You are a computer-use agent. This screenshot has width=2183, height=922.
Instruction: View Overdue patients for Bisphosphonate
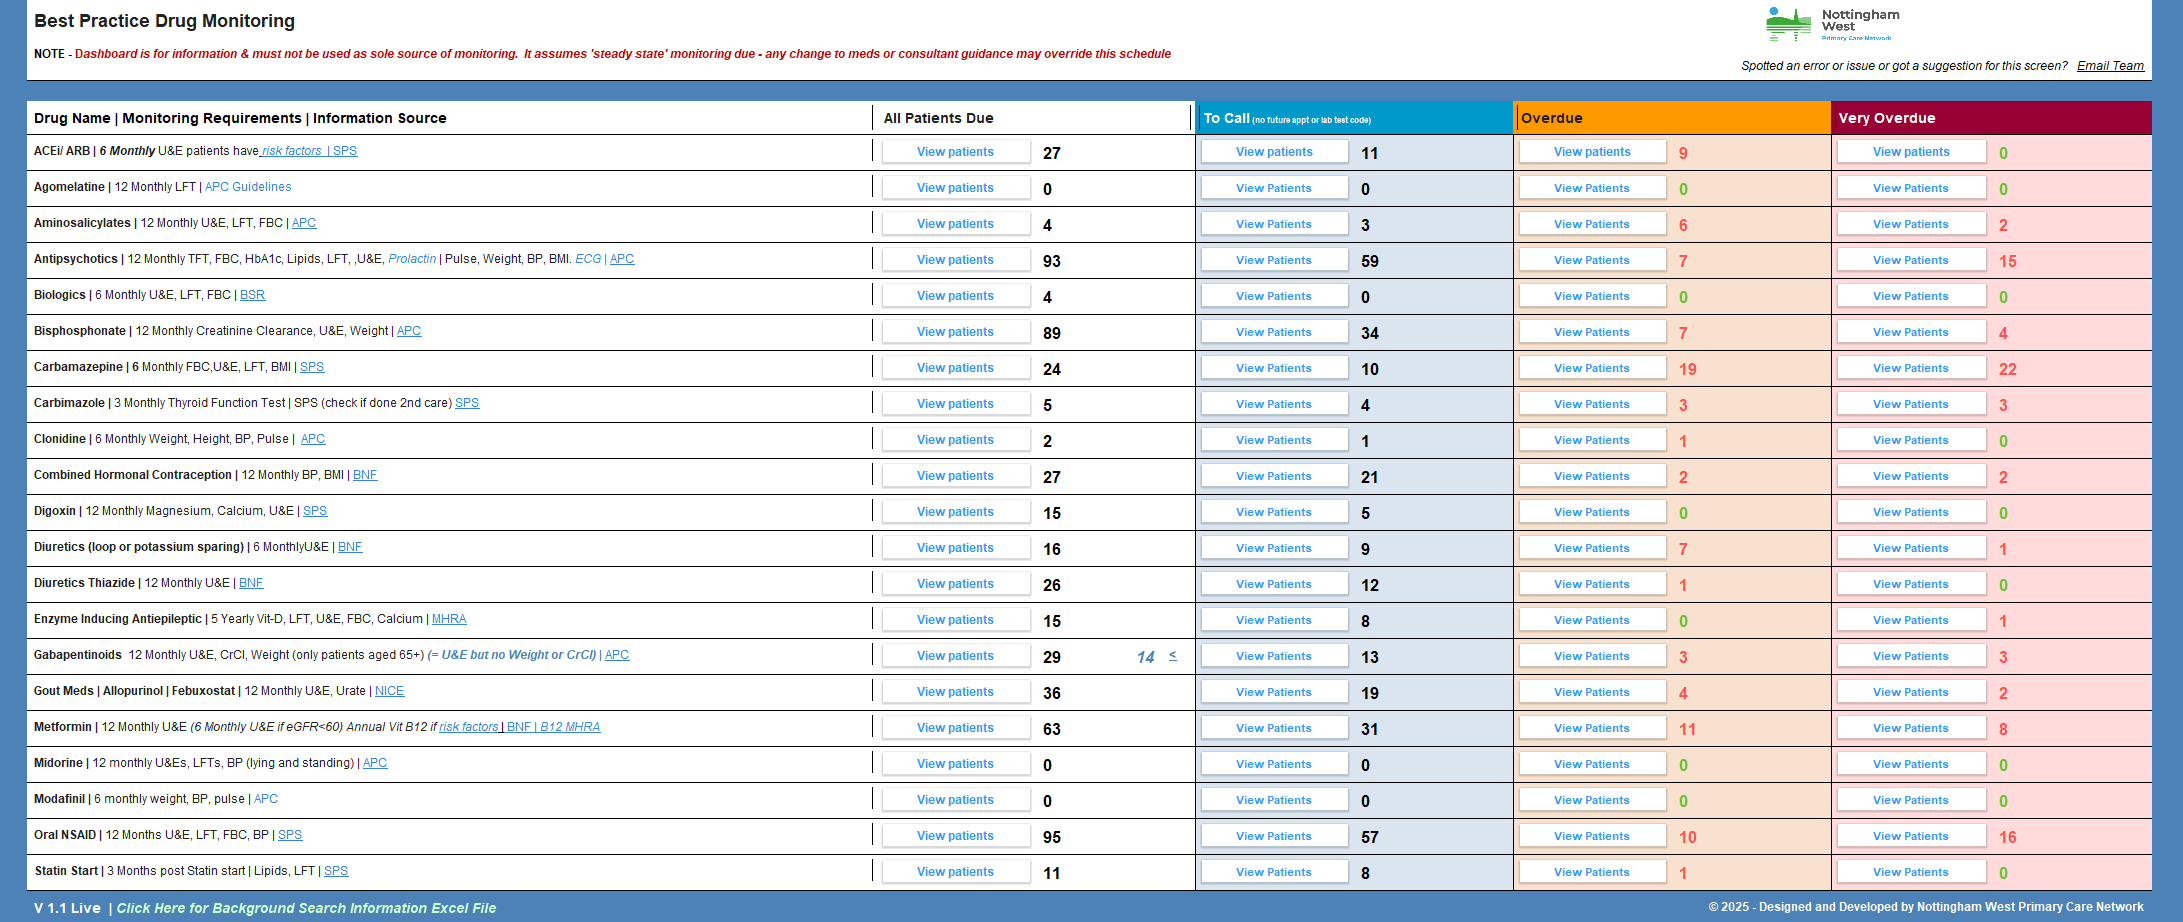(1591, 332)
